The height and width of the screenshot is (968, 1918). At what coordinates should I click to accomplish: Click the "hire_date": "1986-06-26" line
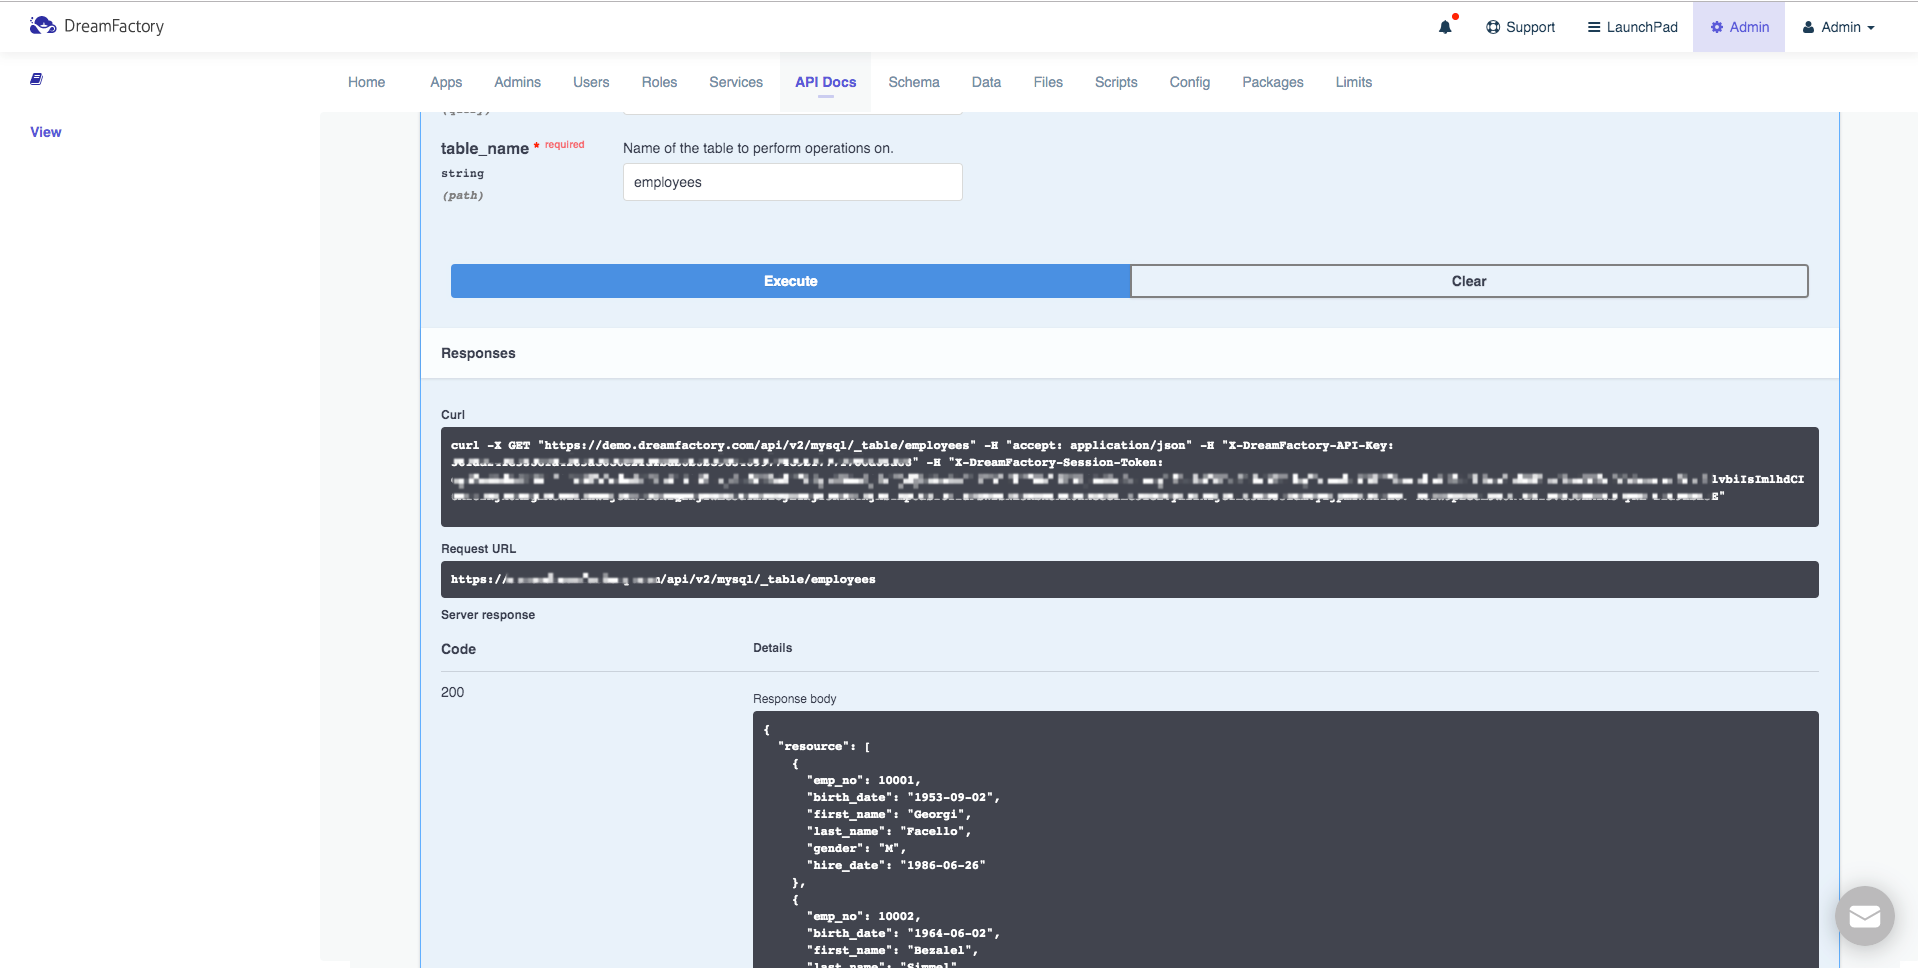896,865
